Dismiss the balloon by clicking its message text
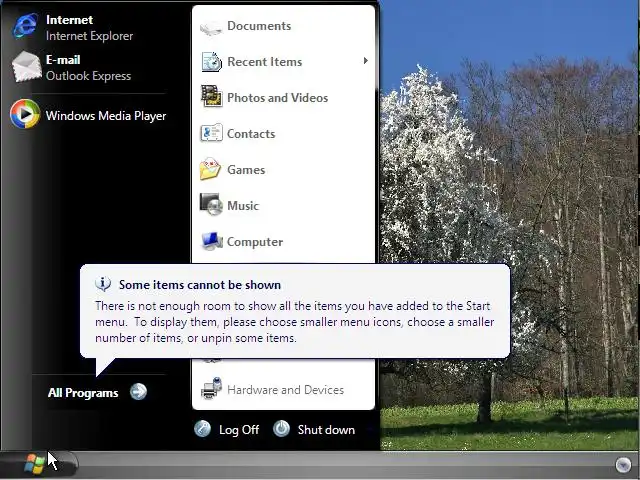Image resolution: width=640 pixels, height=480 pixels. click(x=294, y=322)
